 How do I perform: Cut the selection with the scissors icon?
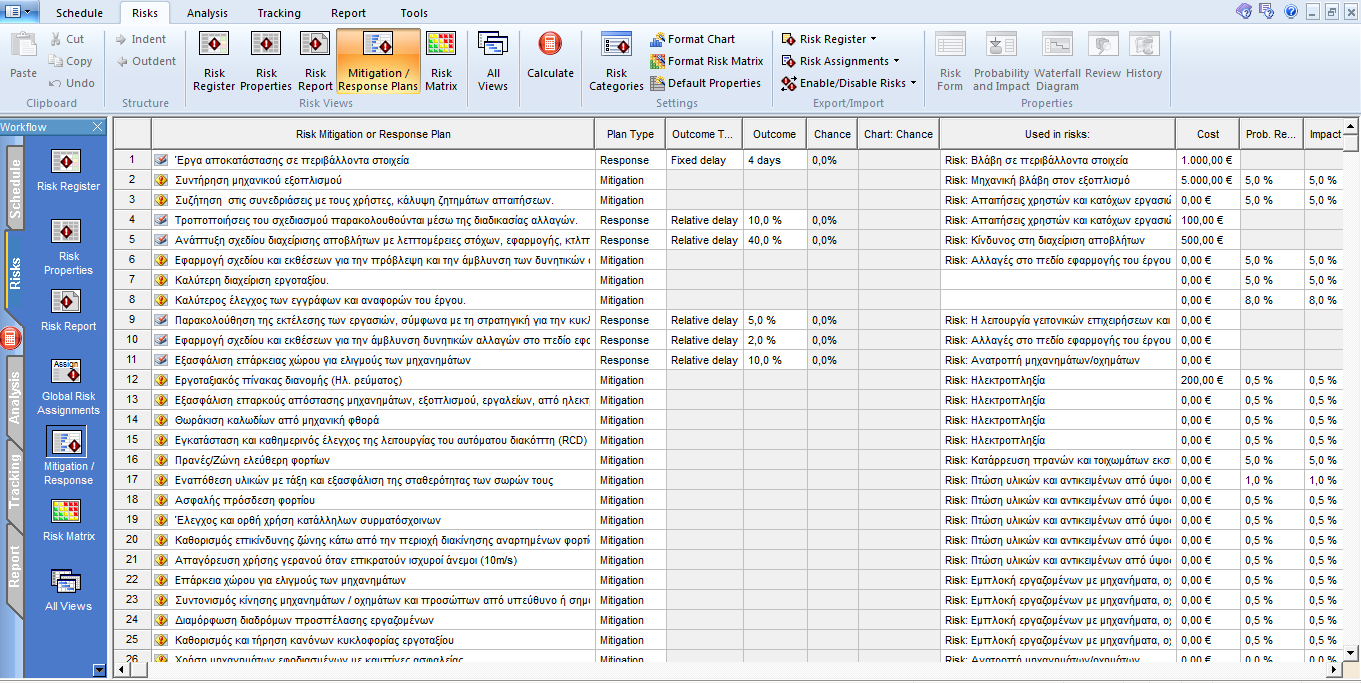coord(67,39)
